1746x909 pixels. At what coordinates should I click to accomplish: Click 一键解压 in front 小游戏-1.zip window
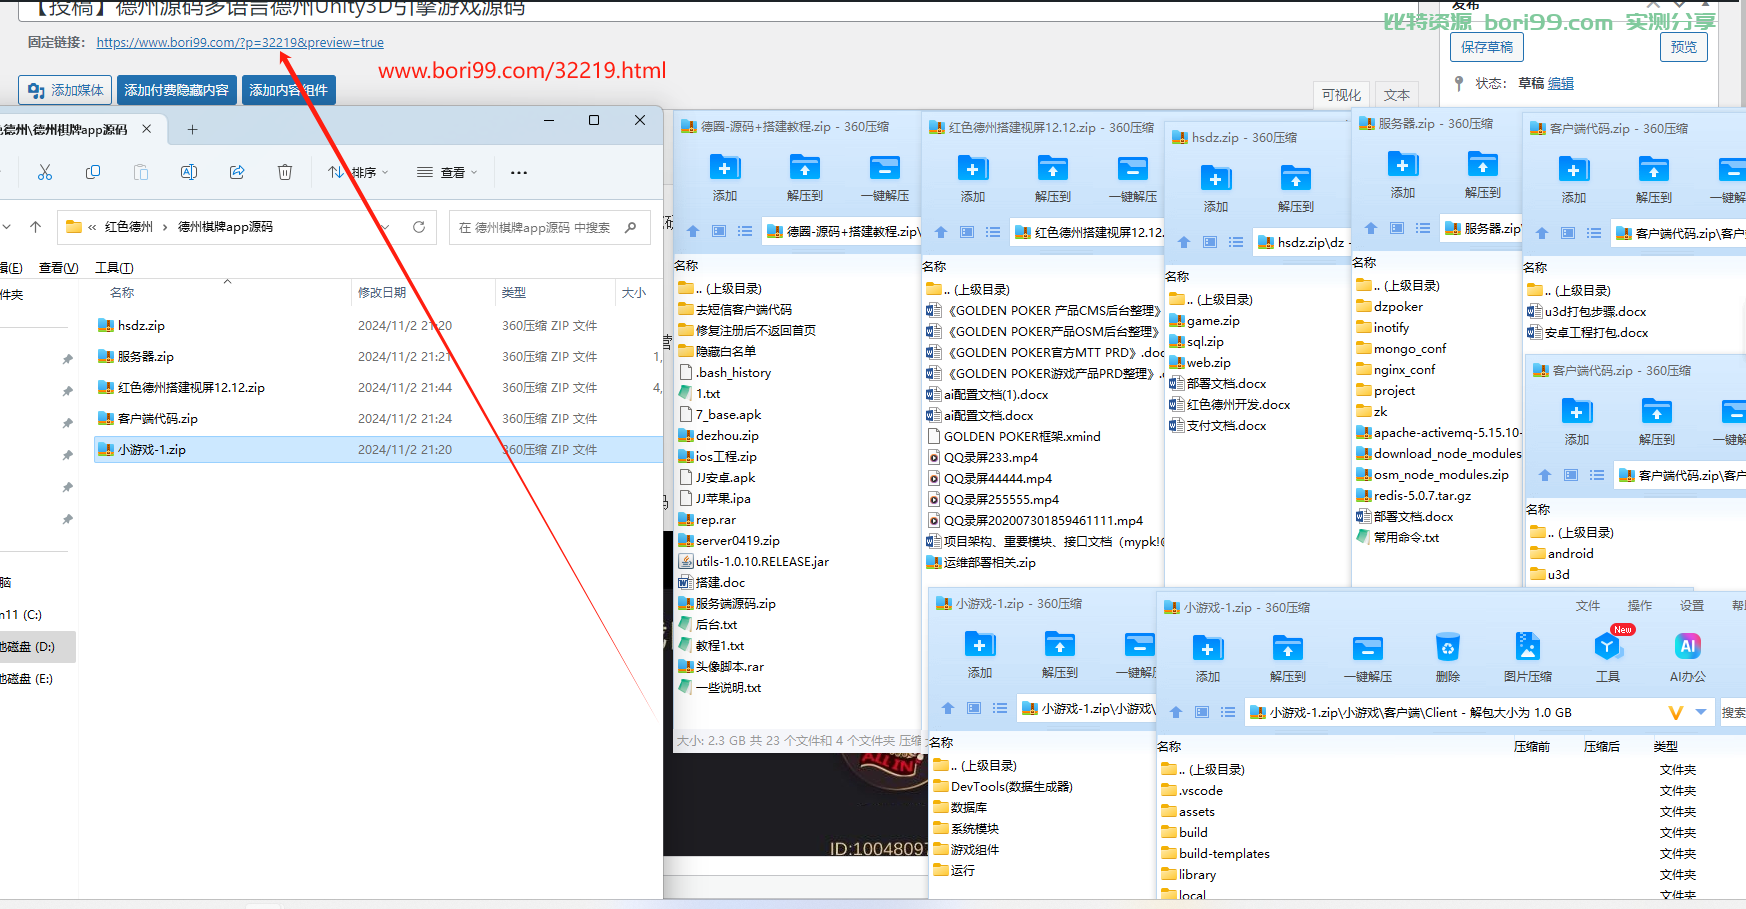click(x=1368, y=657)
